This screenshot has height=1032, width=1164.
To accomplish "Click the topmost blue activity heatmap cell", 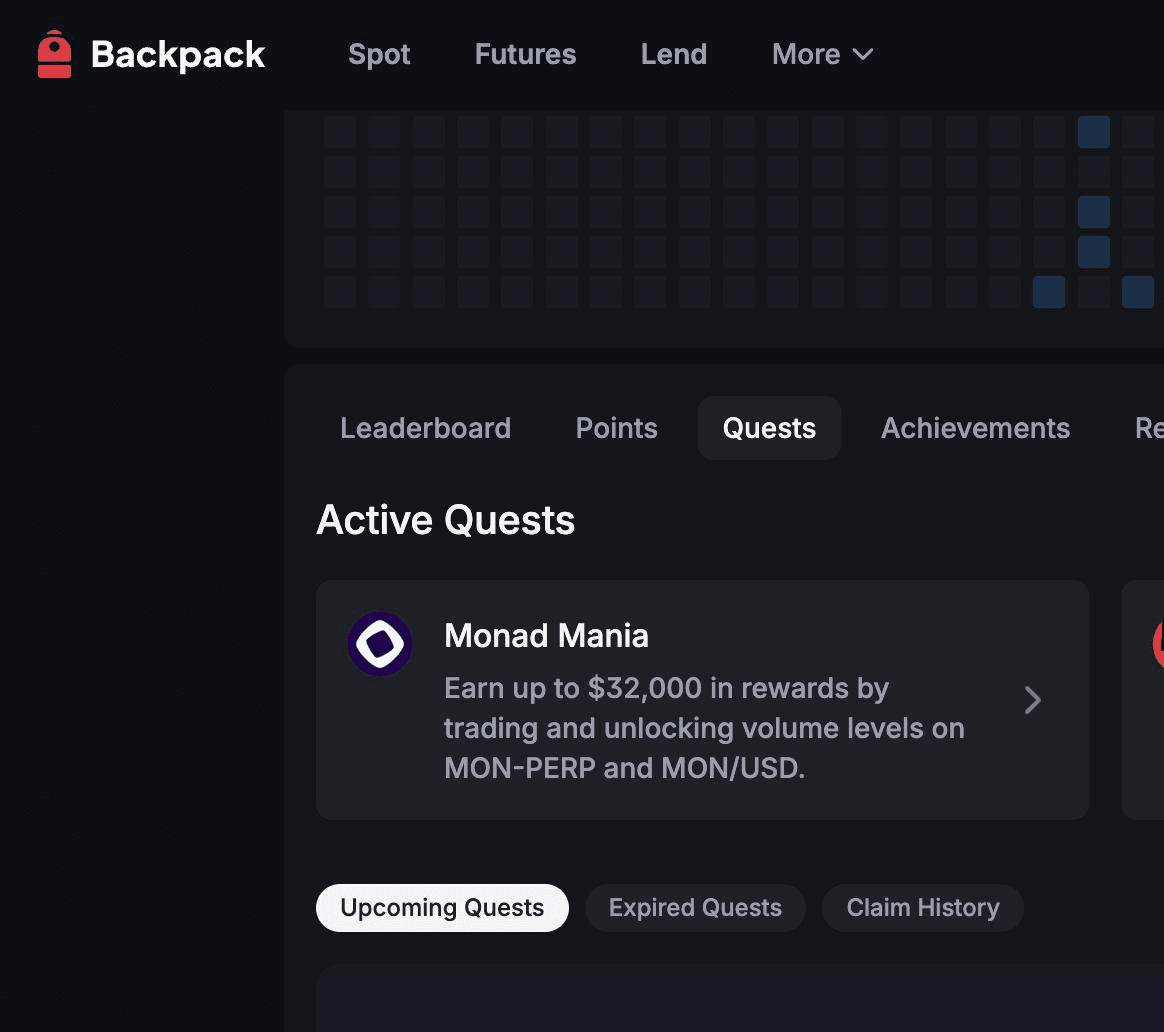I will 1093,132.
